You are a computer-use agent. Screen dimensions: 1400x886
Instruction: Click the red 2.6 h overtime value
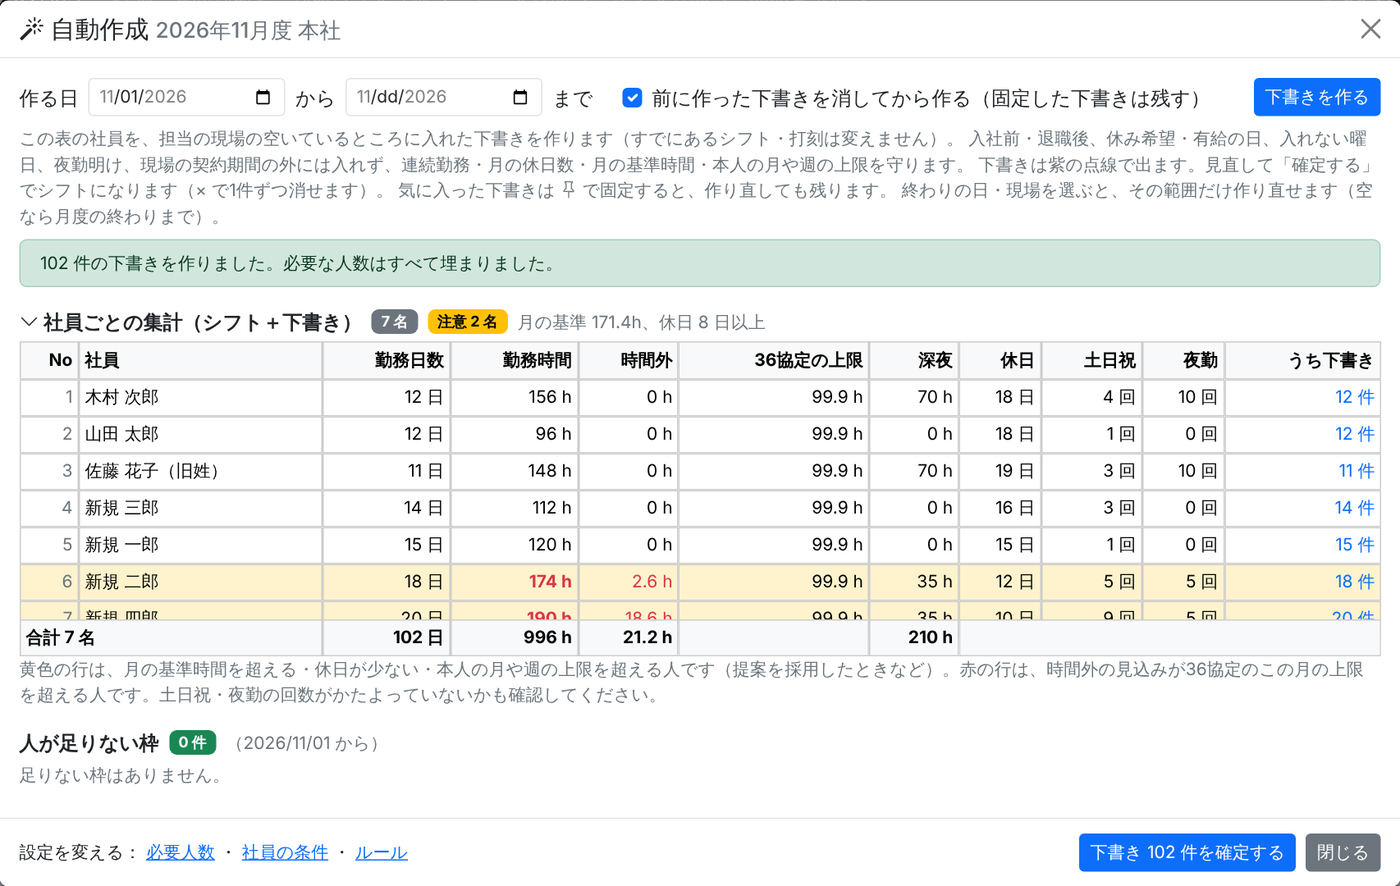pyautogui.click(x=651, y=582)
